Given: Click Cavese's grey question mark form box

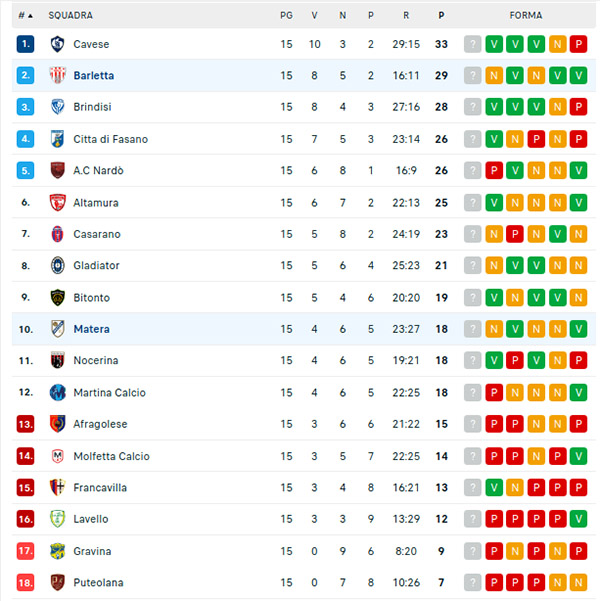Looking at the screenshot, I should (x=472, y=44).
